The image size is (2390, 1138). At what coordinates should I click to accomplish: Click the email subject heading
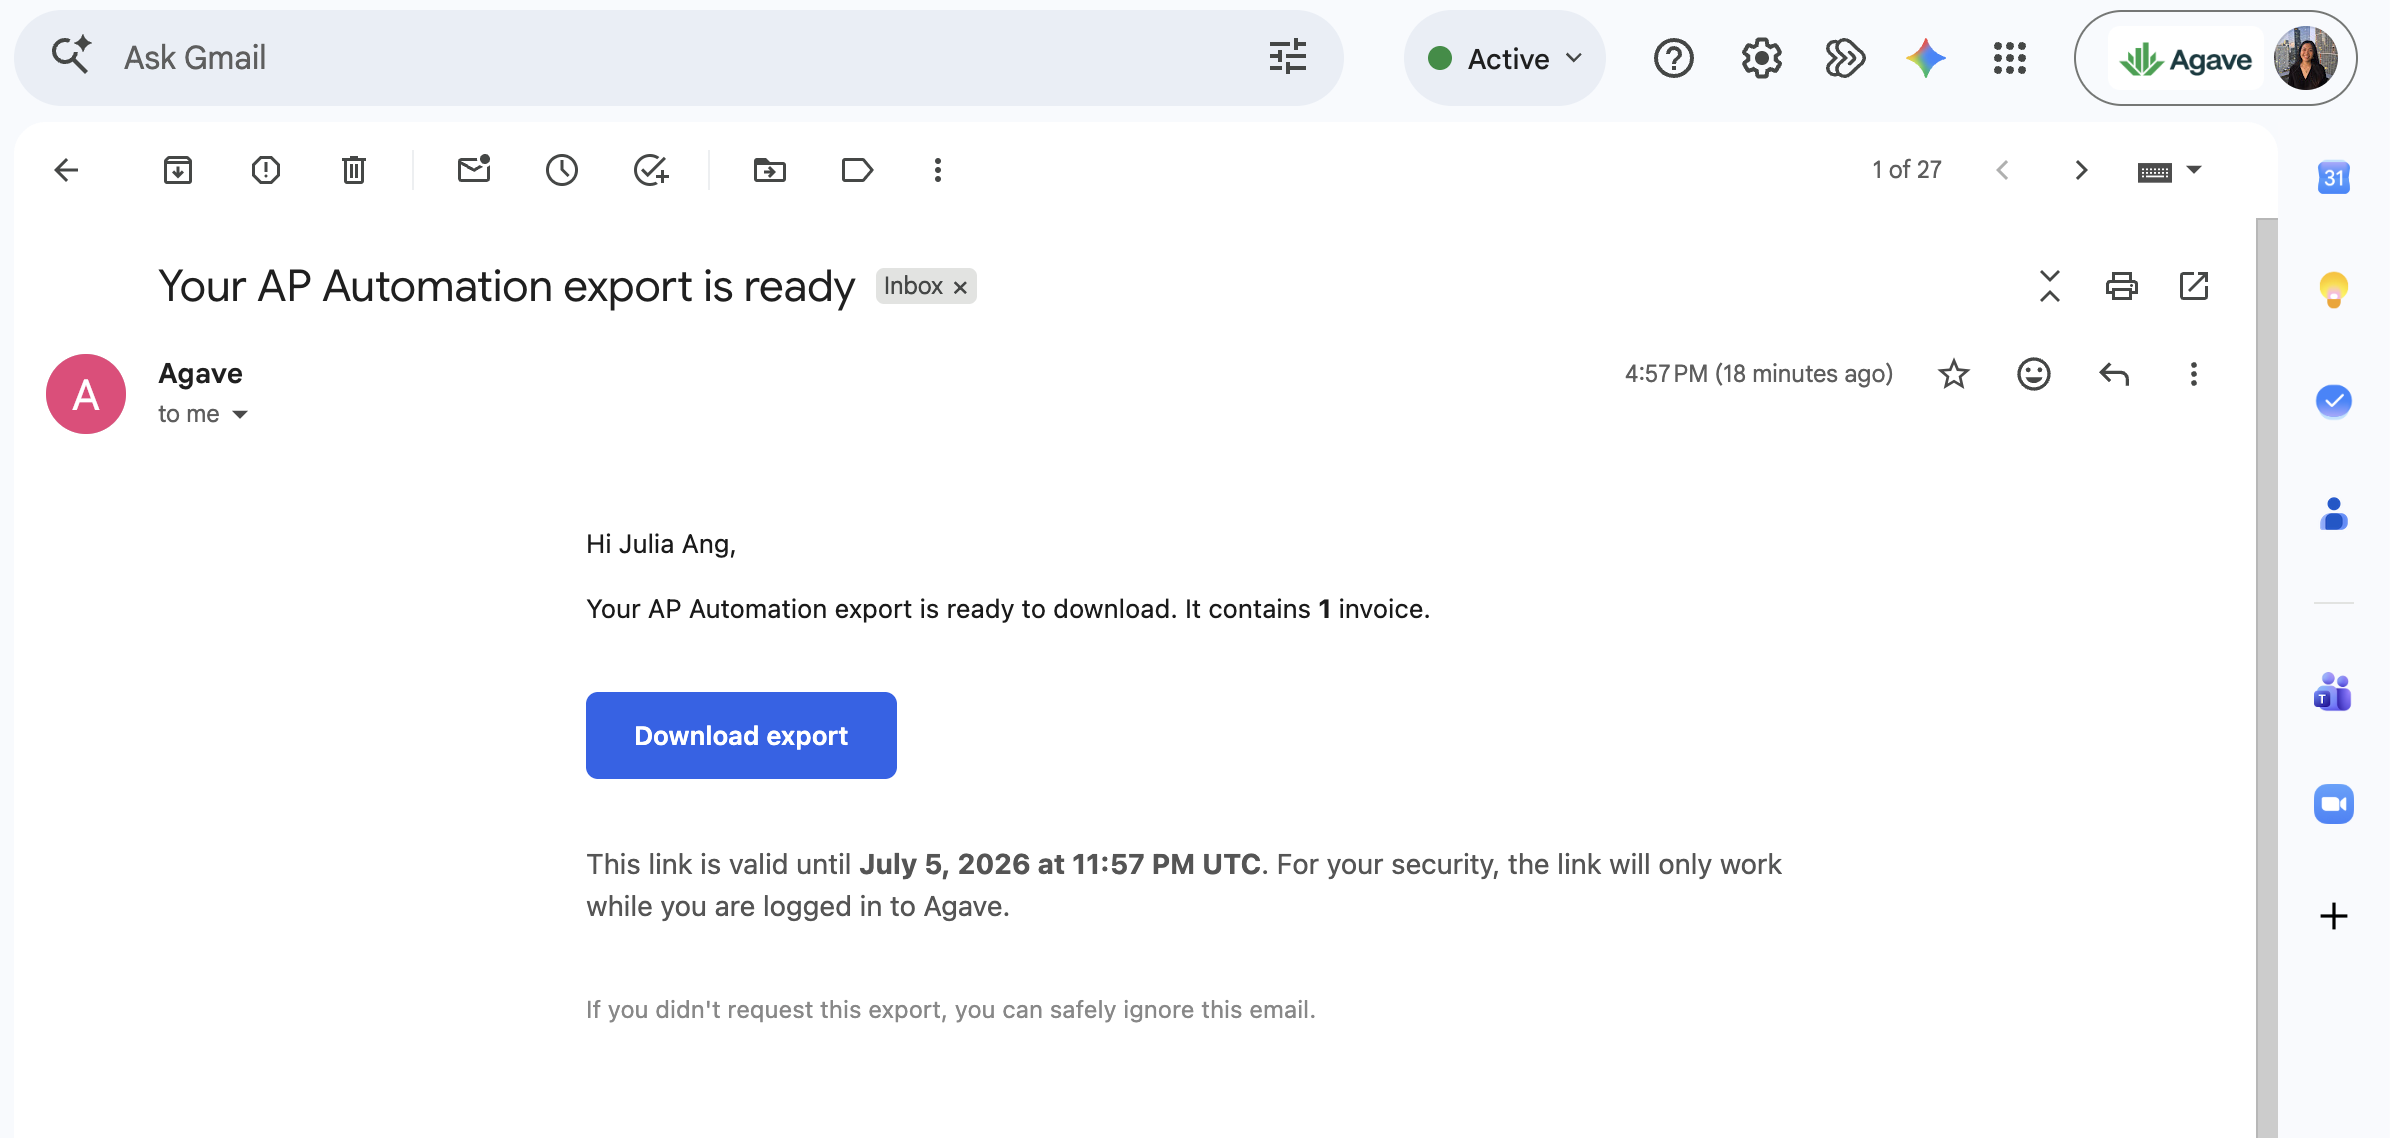coord(507,287)
